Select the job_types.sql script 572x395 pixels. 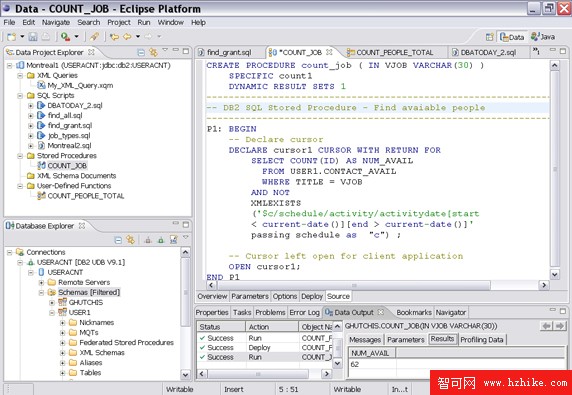tap(69, 136)
